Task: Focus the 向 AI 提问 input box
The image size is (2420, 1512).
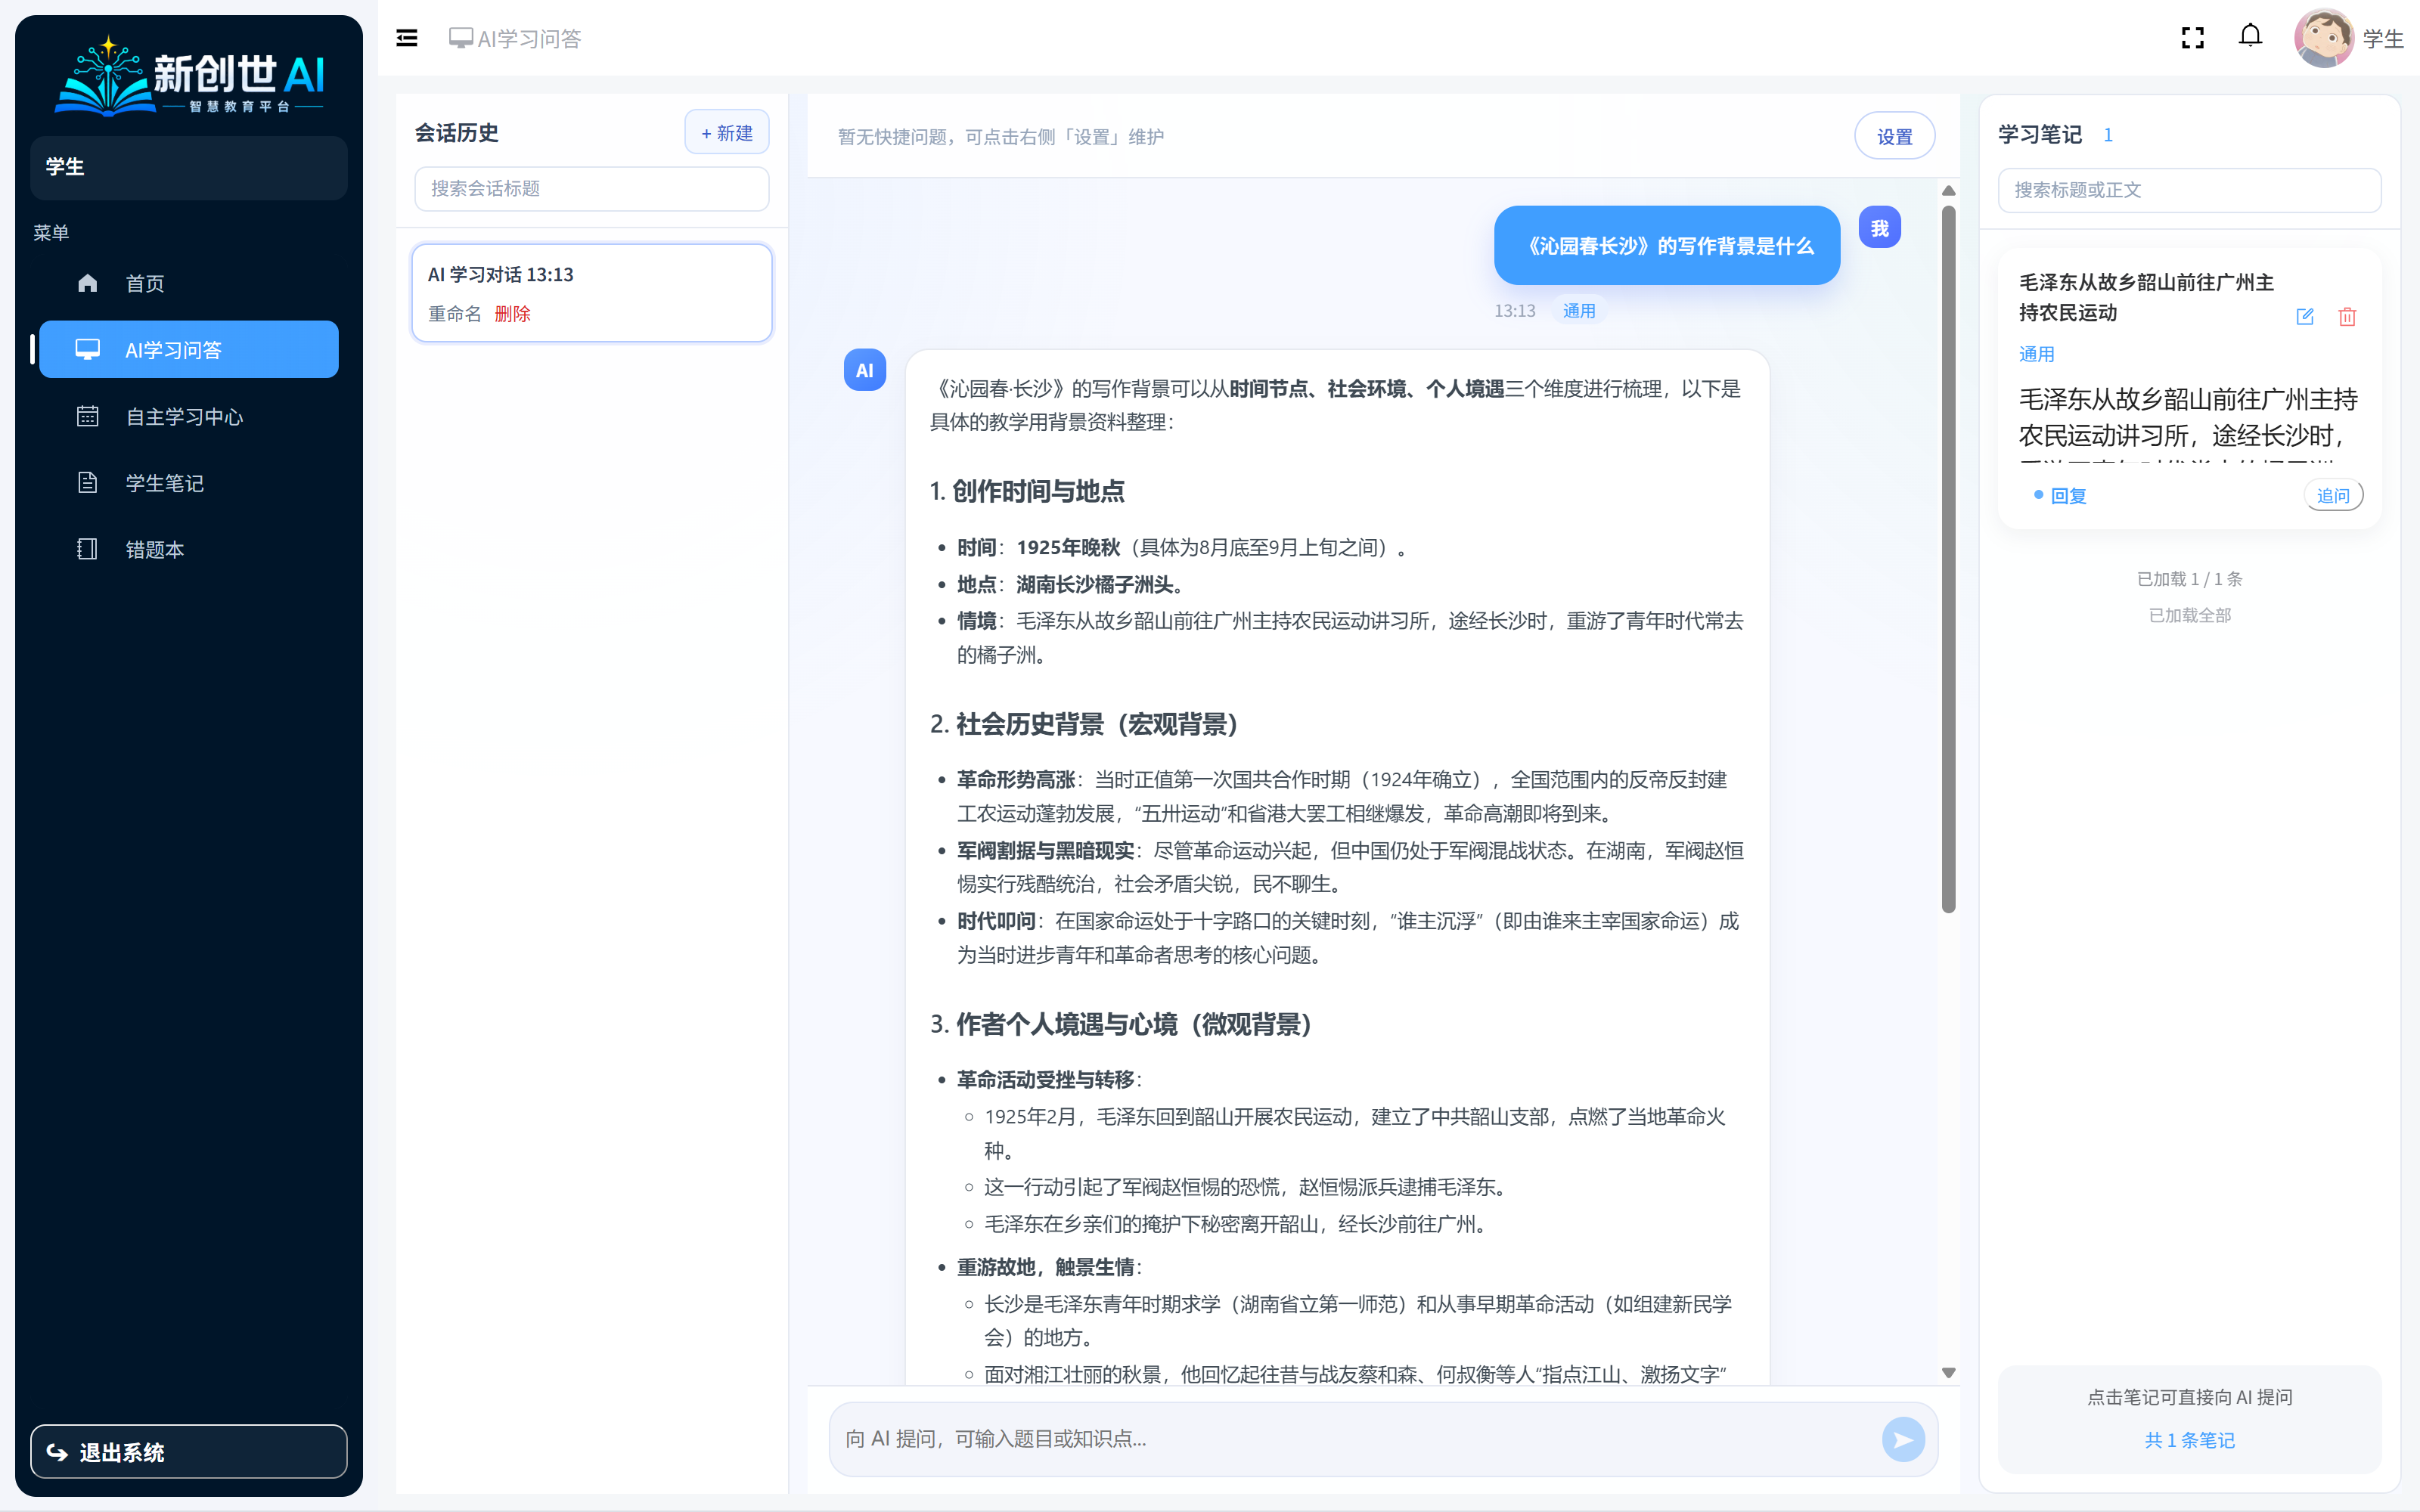Action: click(1355, 1439)
